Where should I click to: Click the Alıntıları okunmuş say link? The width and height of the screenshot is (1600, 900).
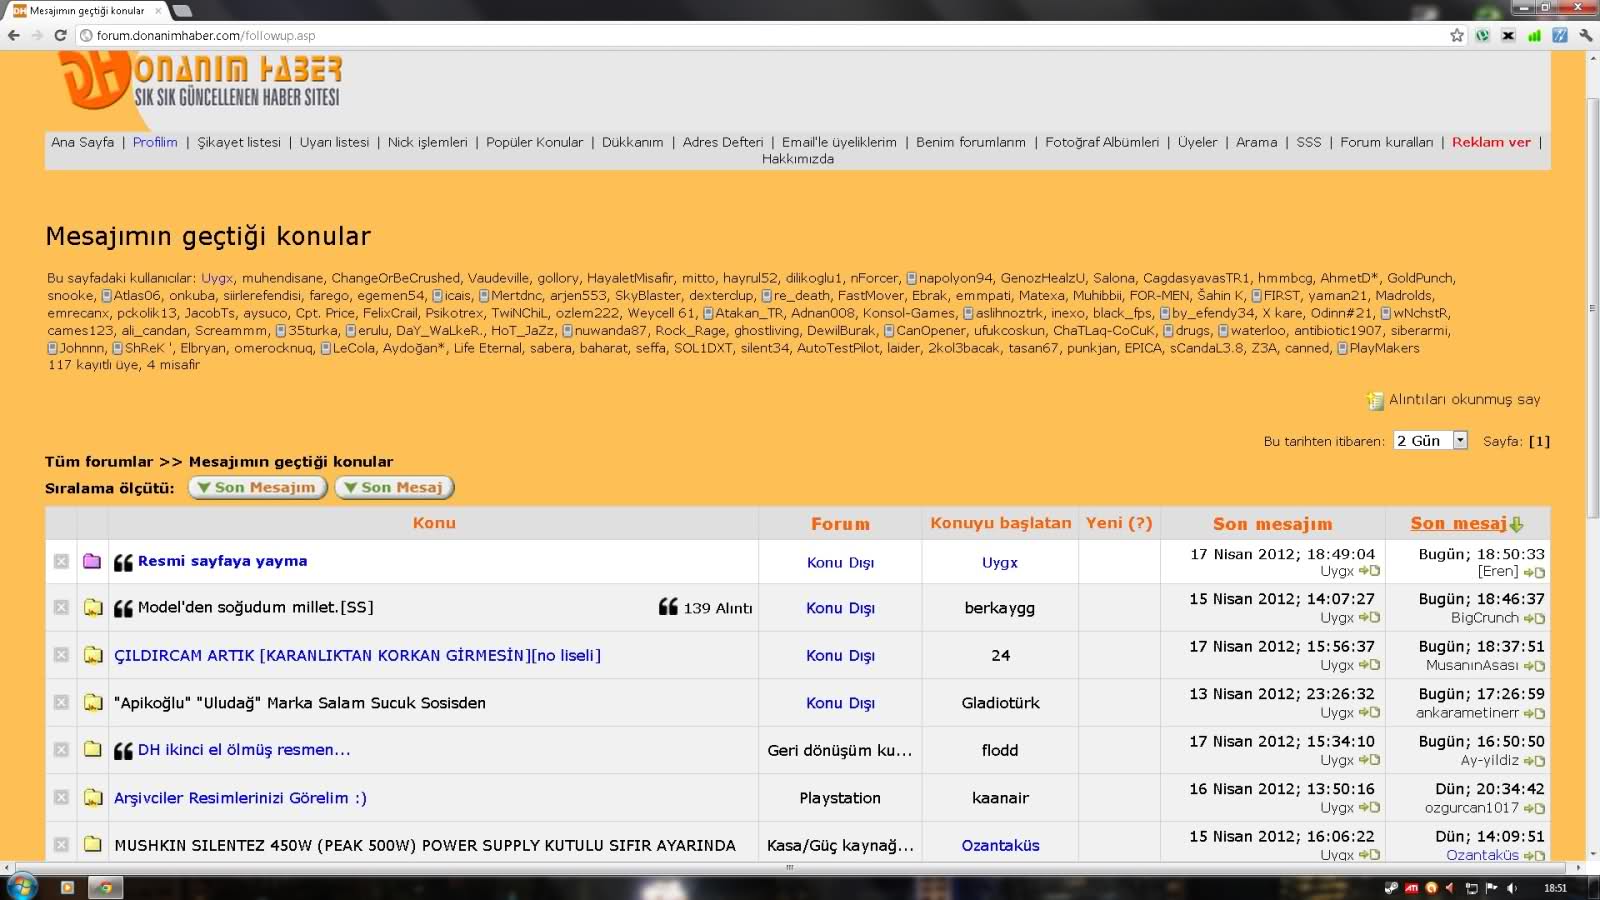(1464, 399)
